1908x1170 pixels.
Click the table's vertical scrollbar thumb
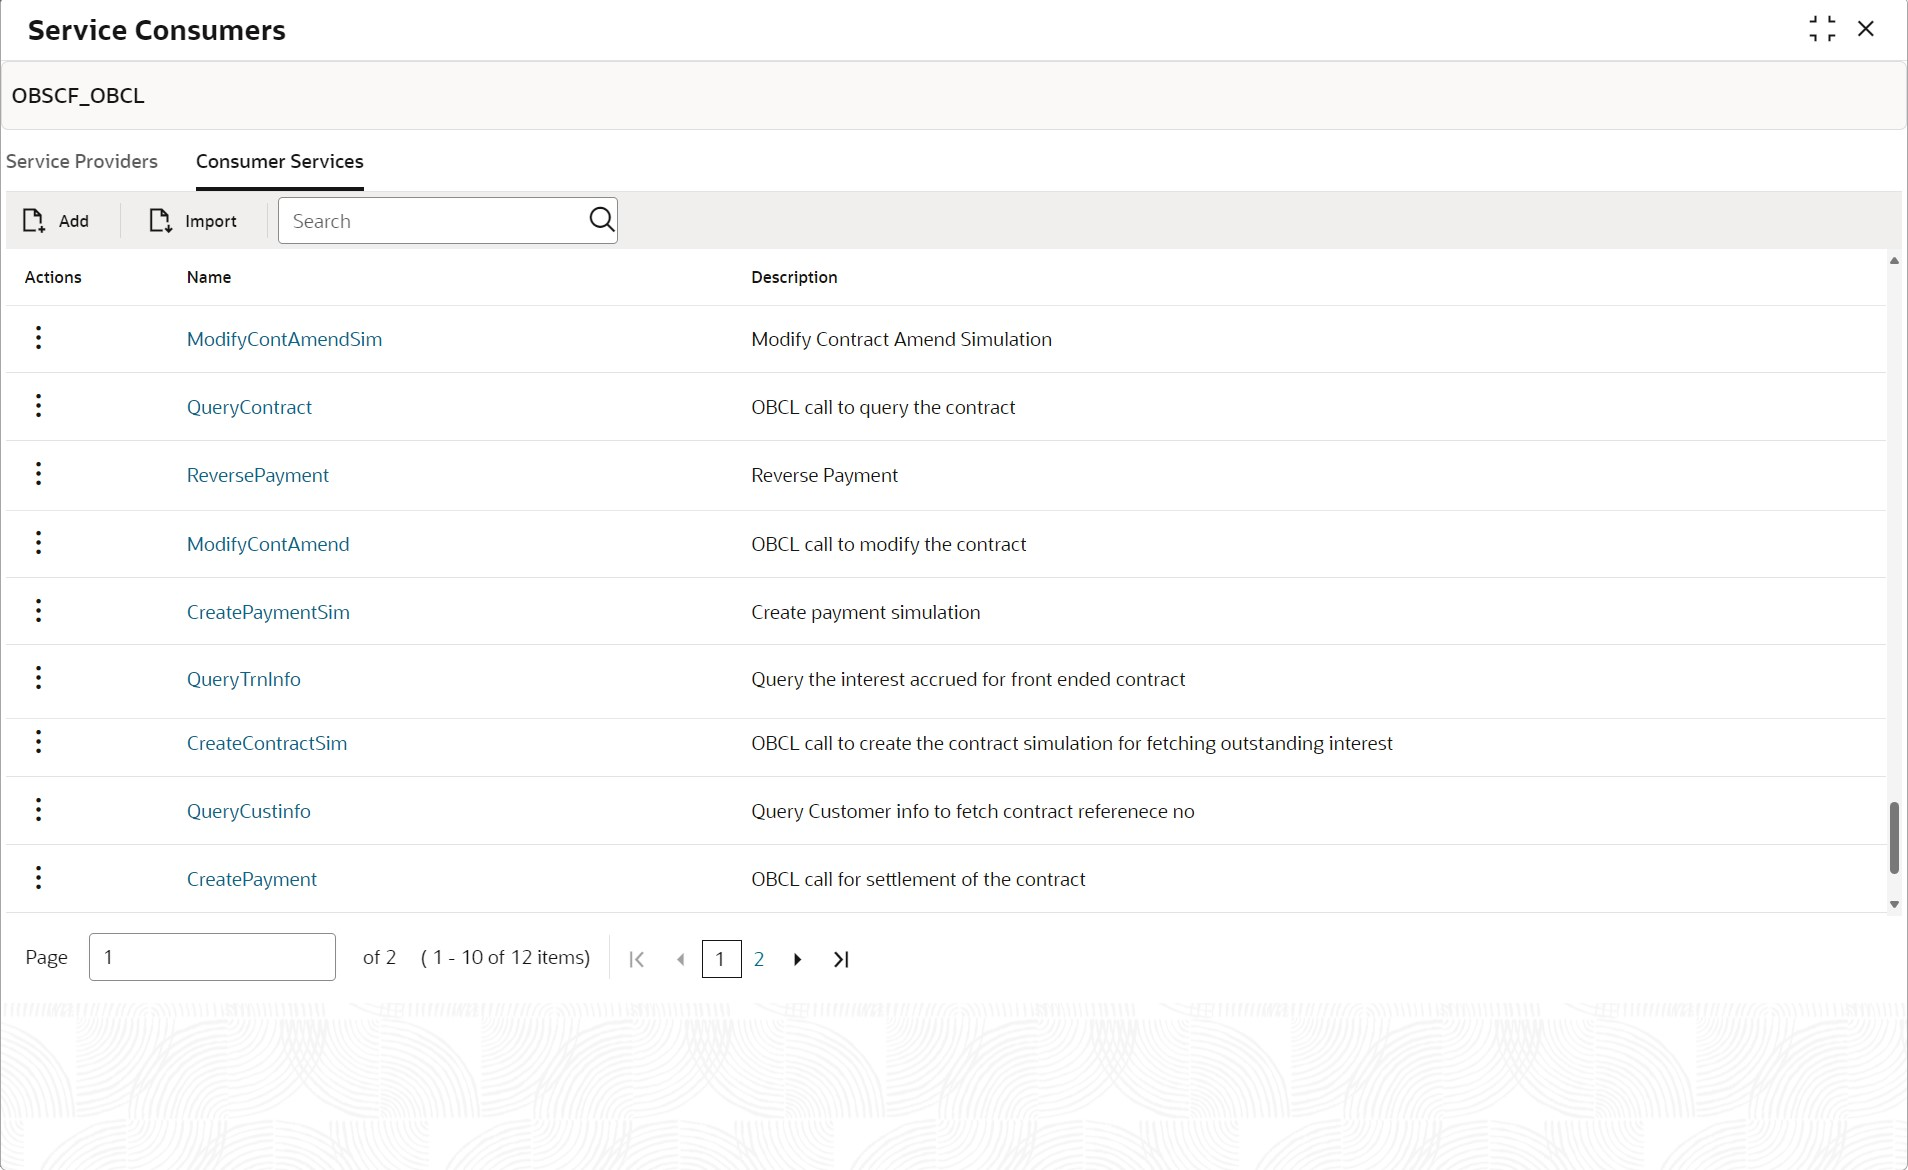[x=1894, y=838]
